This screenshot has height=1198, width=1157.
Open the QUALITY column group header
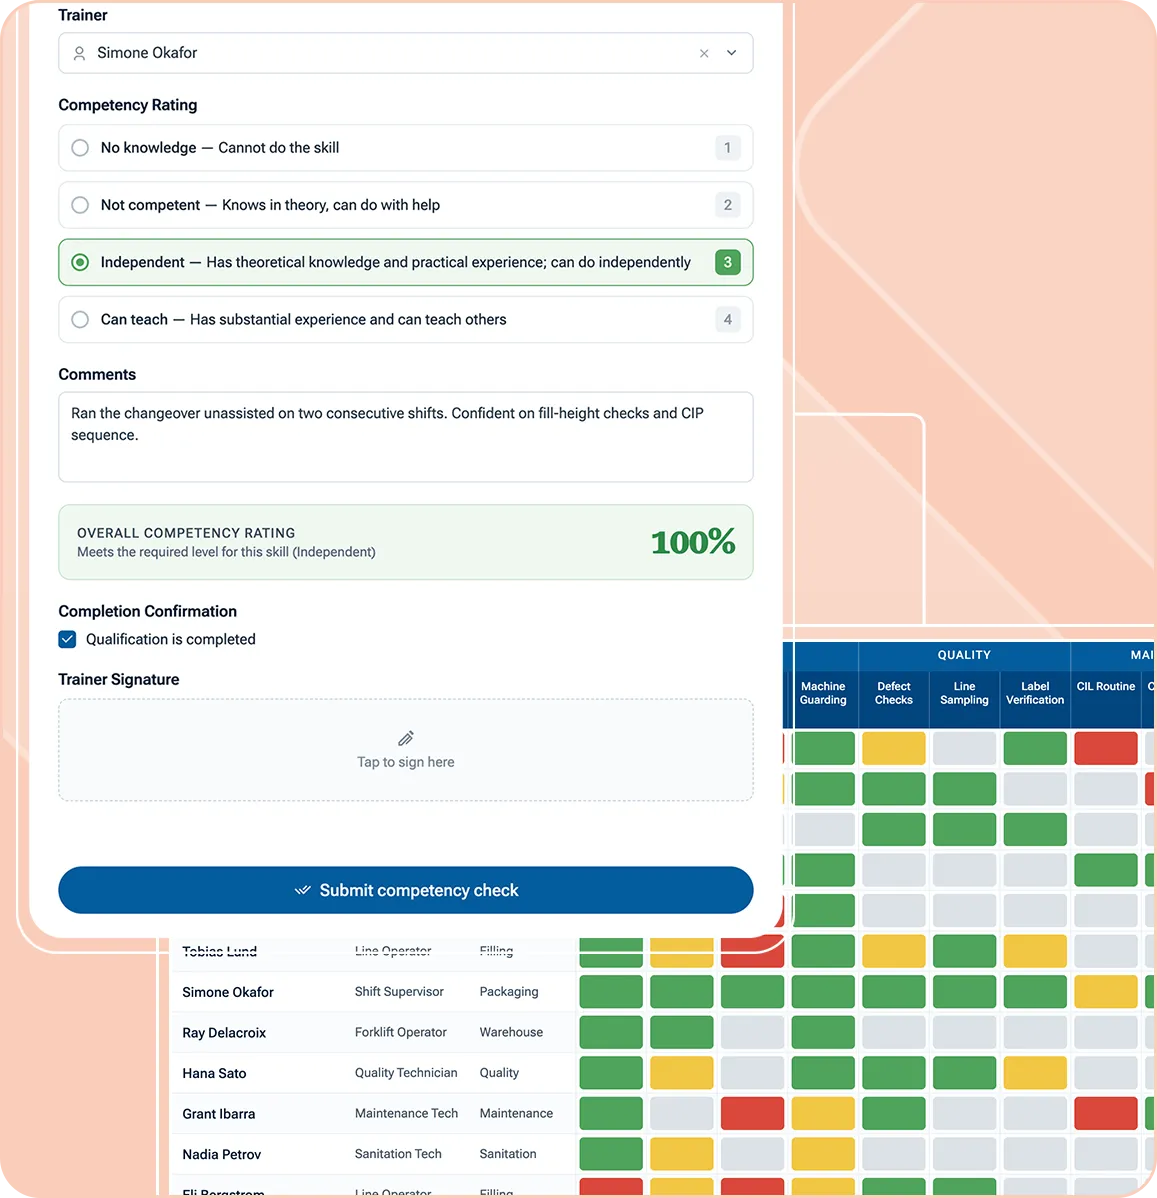coord(964,655)
